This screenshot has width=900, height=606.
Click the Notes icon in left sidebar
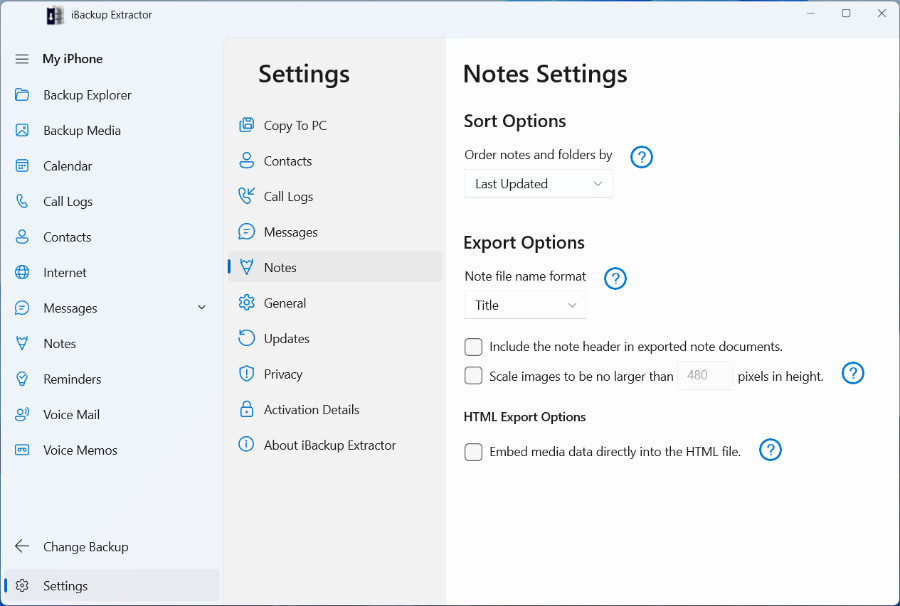[22, 344]
